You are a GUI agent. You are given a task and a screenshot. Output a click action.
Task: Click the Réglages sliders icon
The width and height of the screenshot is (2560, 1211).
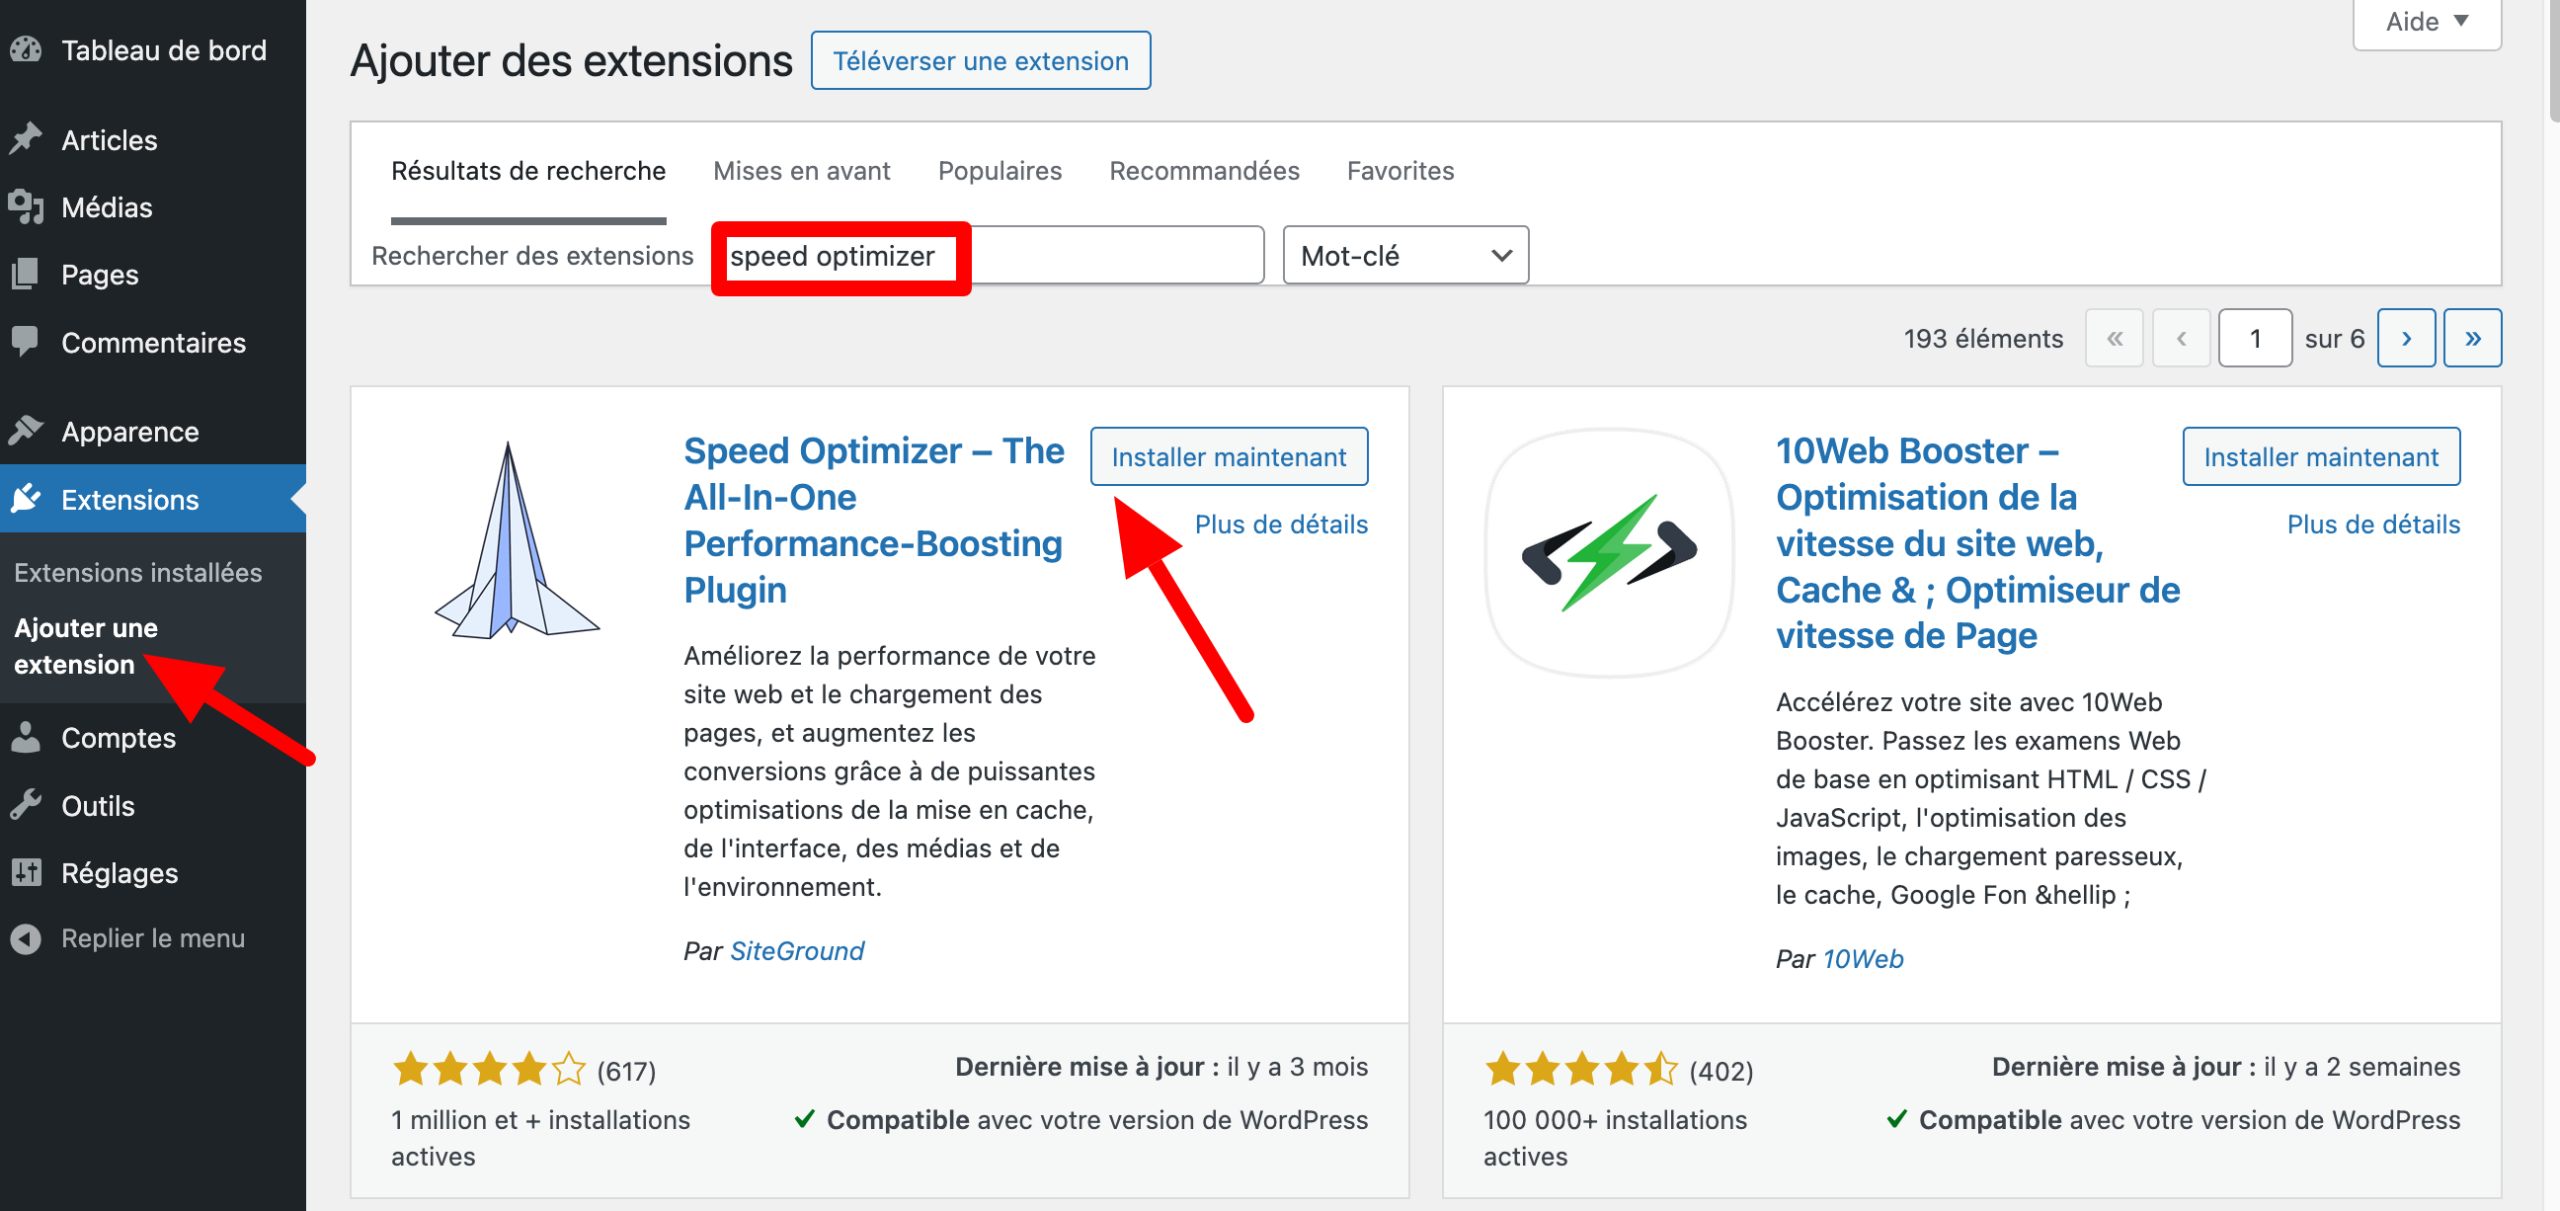26,872
